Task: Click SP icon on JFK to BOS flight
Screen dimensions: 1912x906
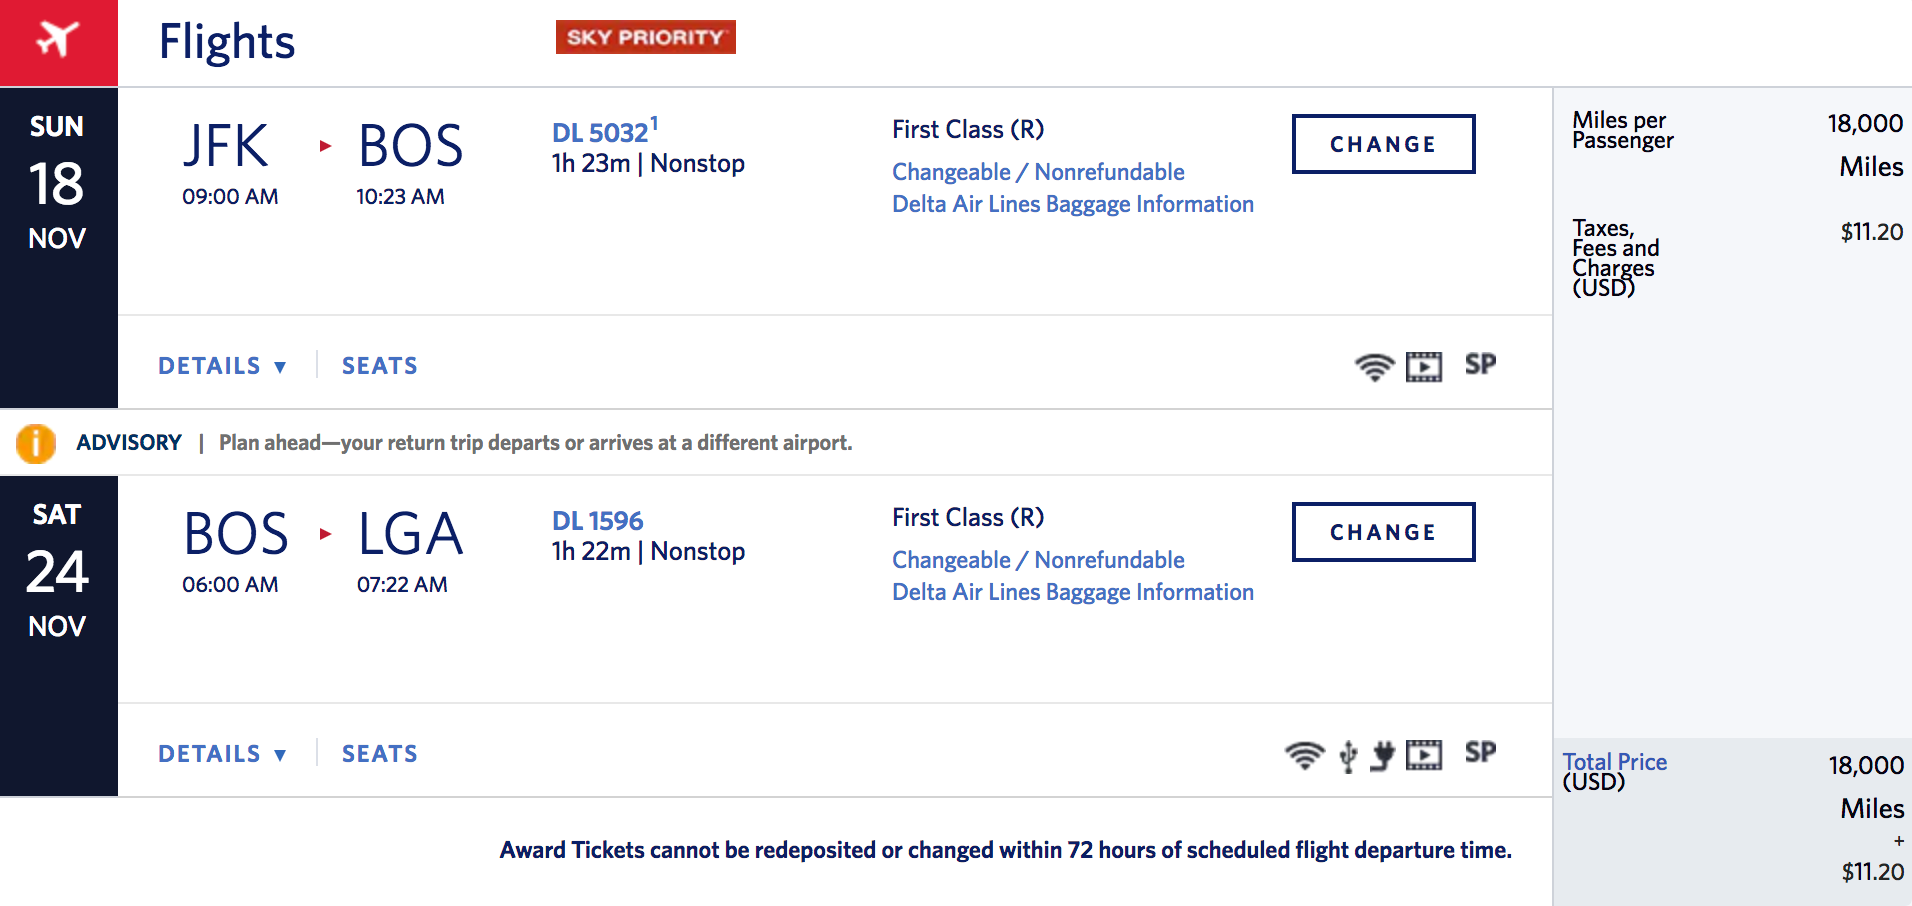Action: tap(1480, 365)
